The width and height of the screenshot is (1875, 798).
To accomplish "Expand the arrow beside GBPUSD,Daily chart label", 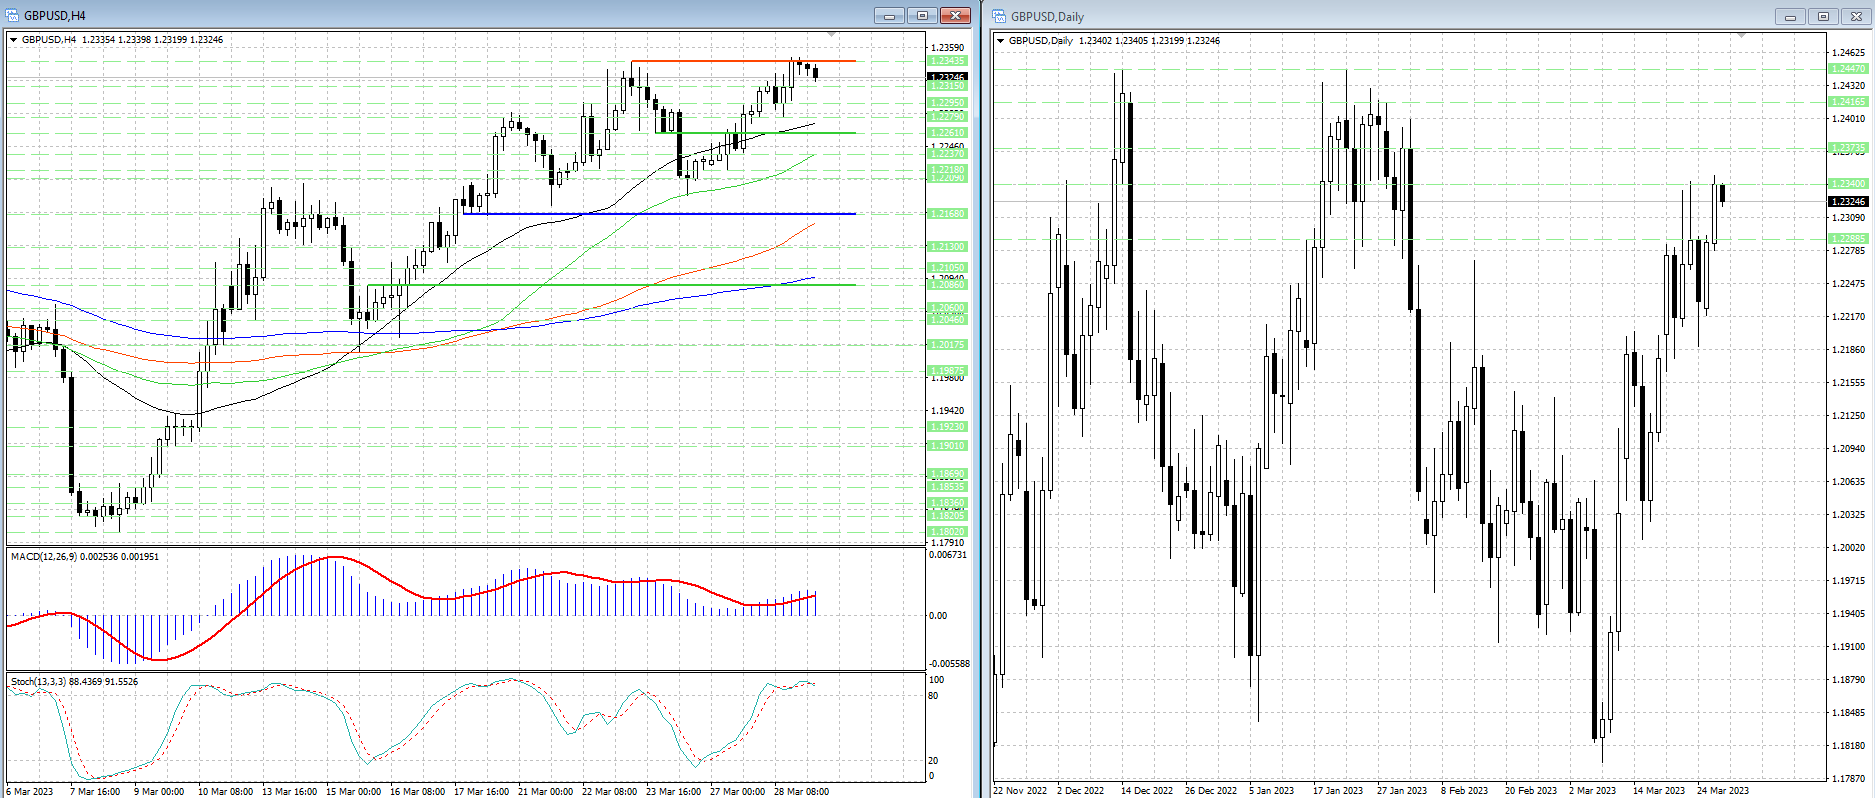I will pos(1000,41).
